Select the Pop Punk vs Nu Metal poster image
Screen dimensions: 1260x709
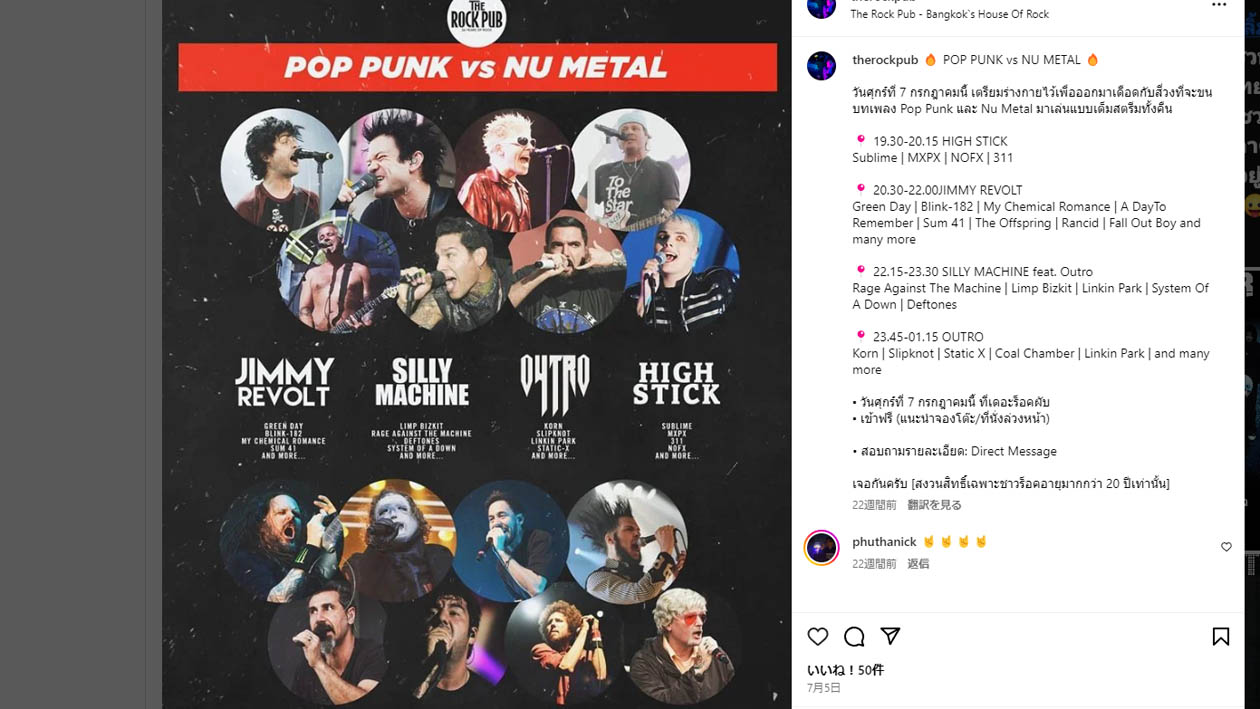(x=477, y=354)
